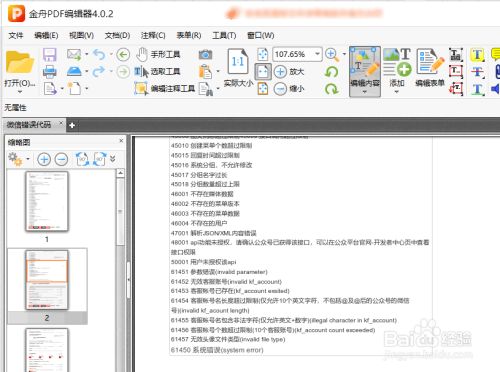Click the Print icon
This screenshot has height=372, width=500.
(50, 71)
